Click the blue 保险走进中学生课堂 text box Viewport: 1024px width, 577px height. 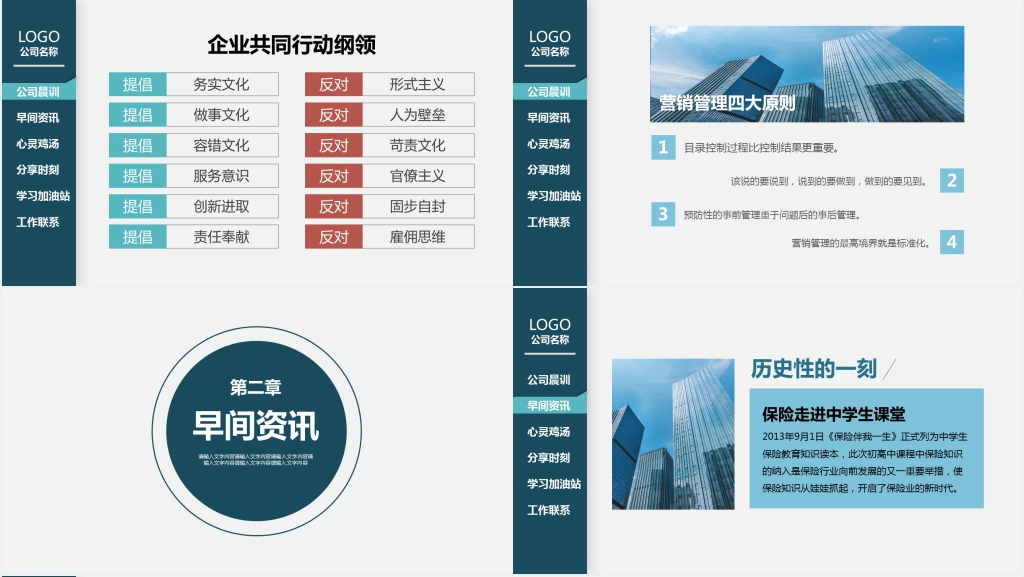[x=866, y=448]
